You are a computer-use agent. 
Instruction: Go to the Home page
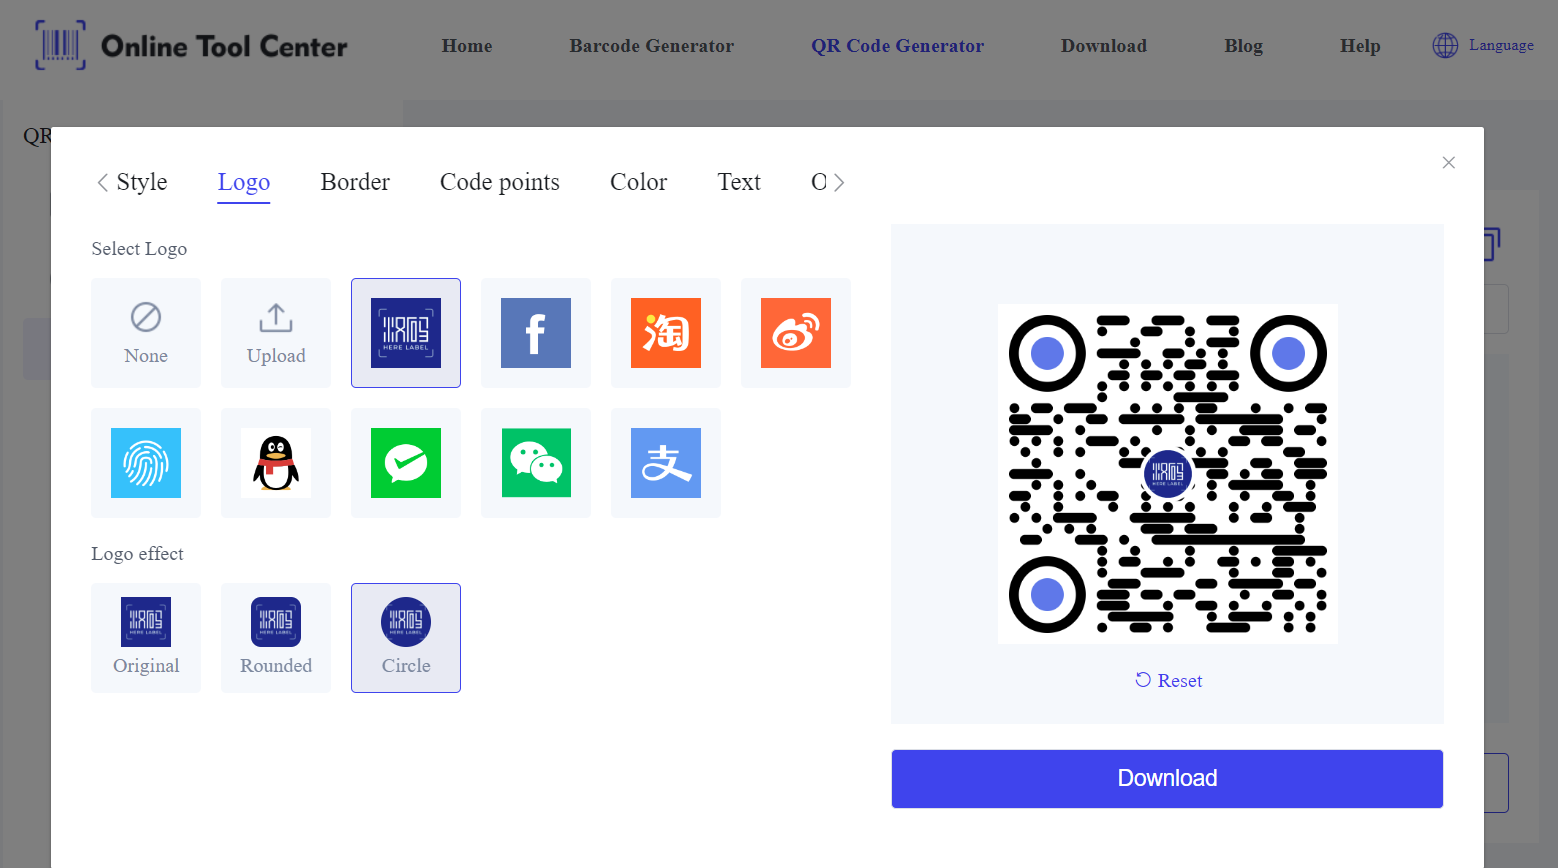coord(467,46)
